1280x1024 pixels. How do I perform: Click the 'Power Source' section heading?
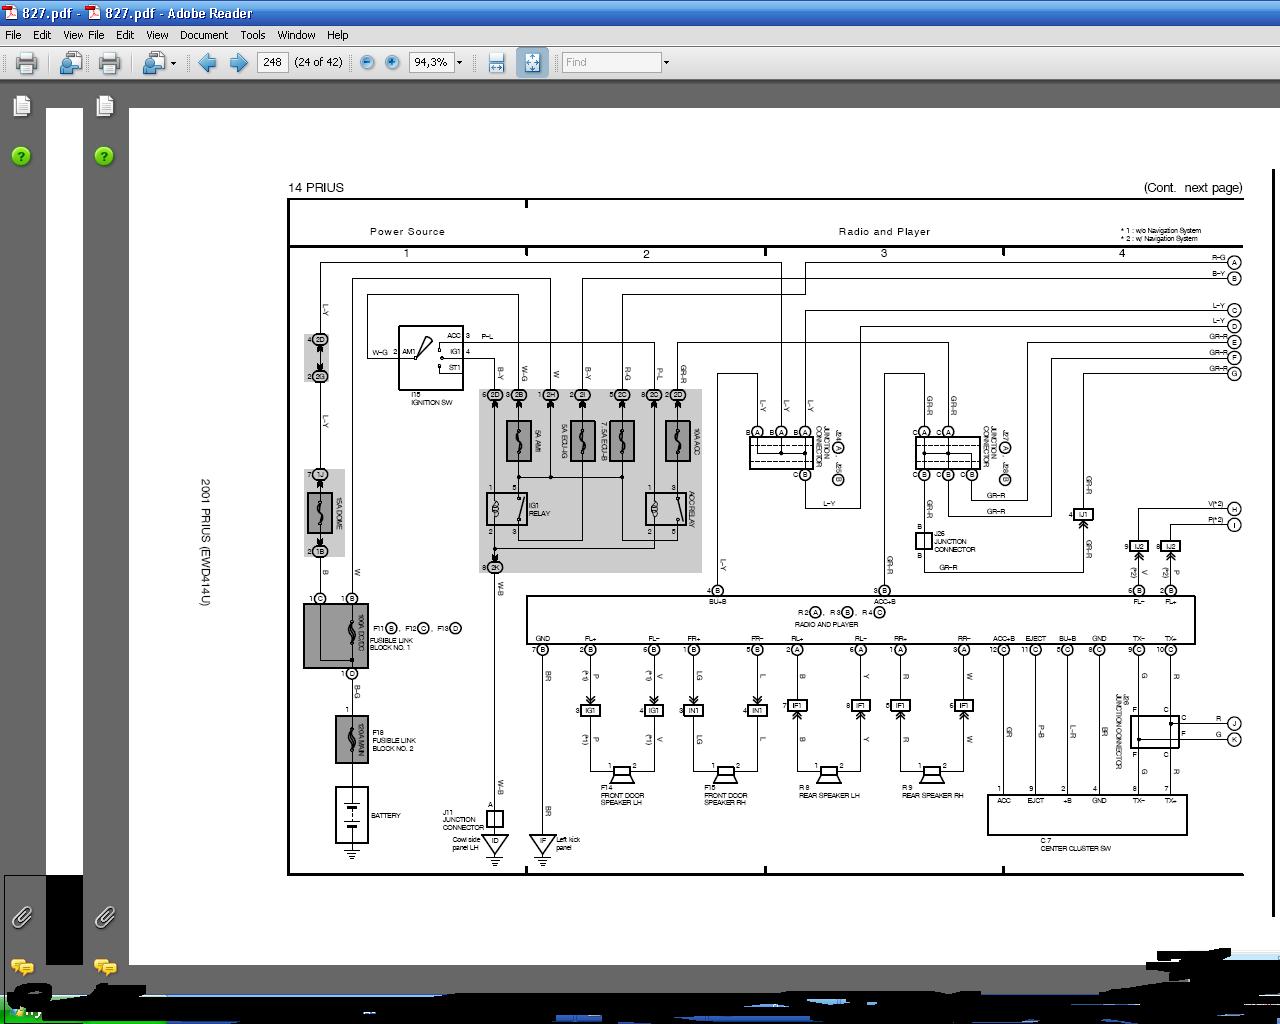pyautogui.click(x=407, y=231)
